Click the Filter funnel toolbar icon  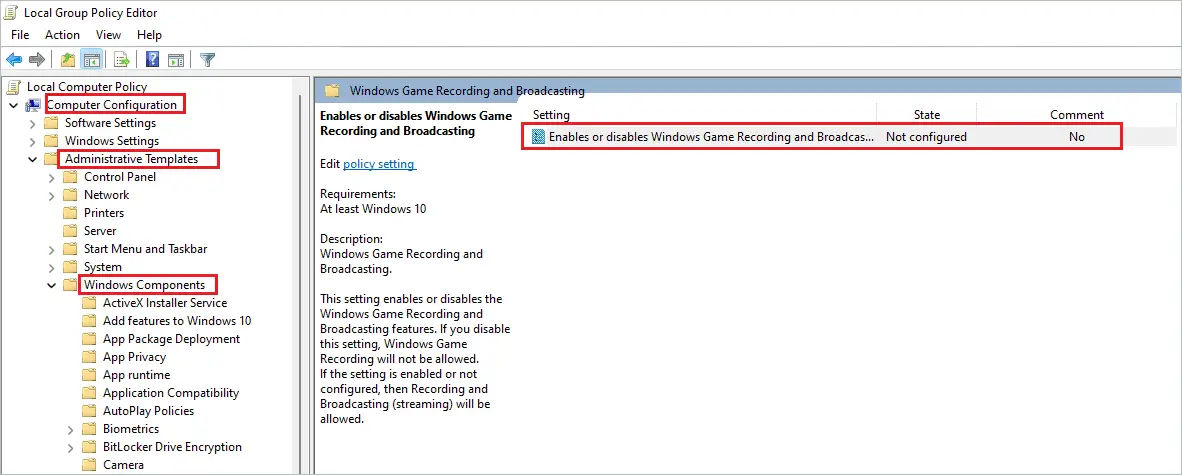[x=208, y=60]
